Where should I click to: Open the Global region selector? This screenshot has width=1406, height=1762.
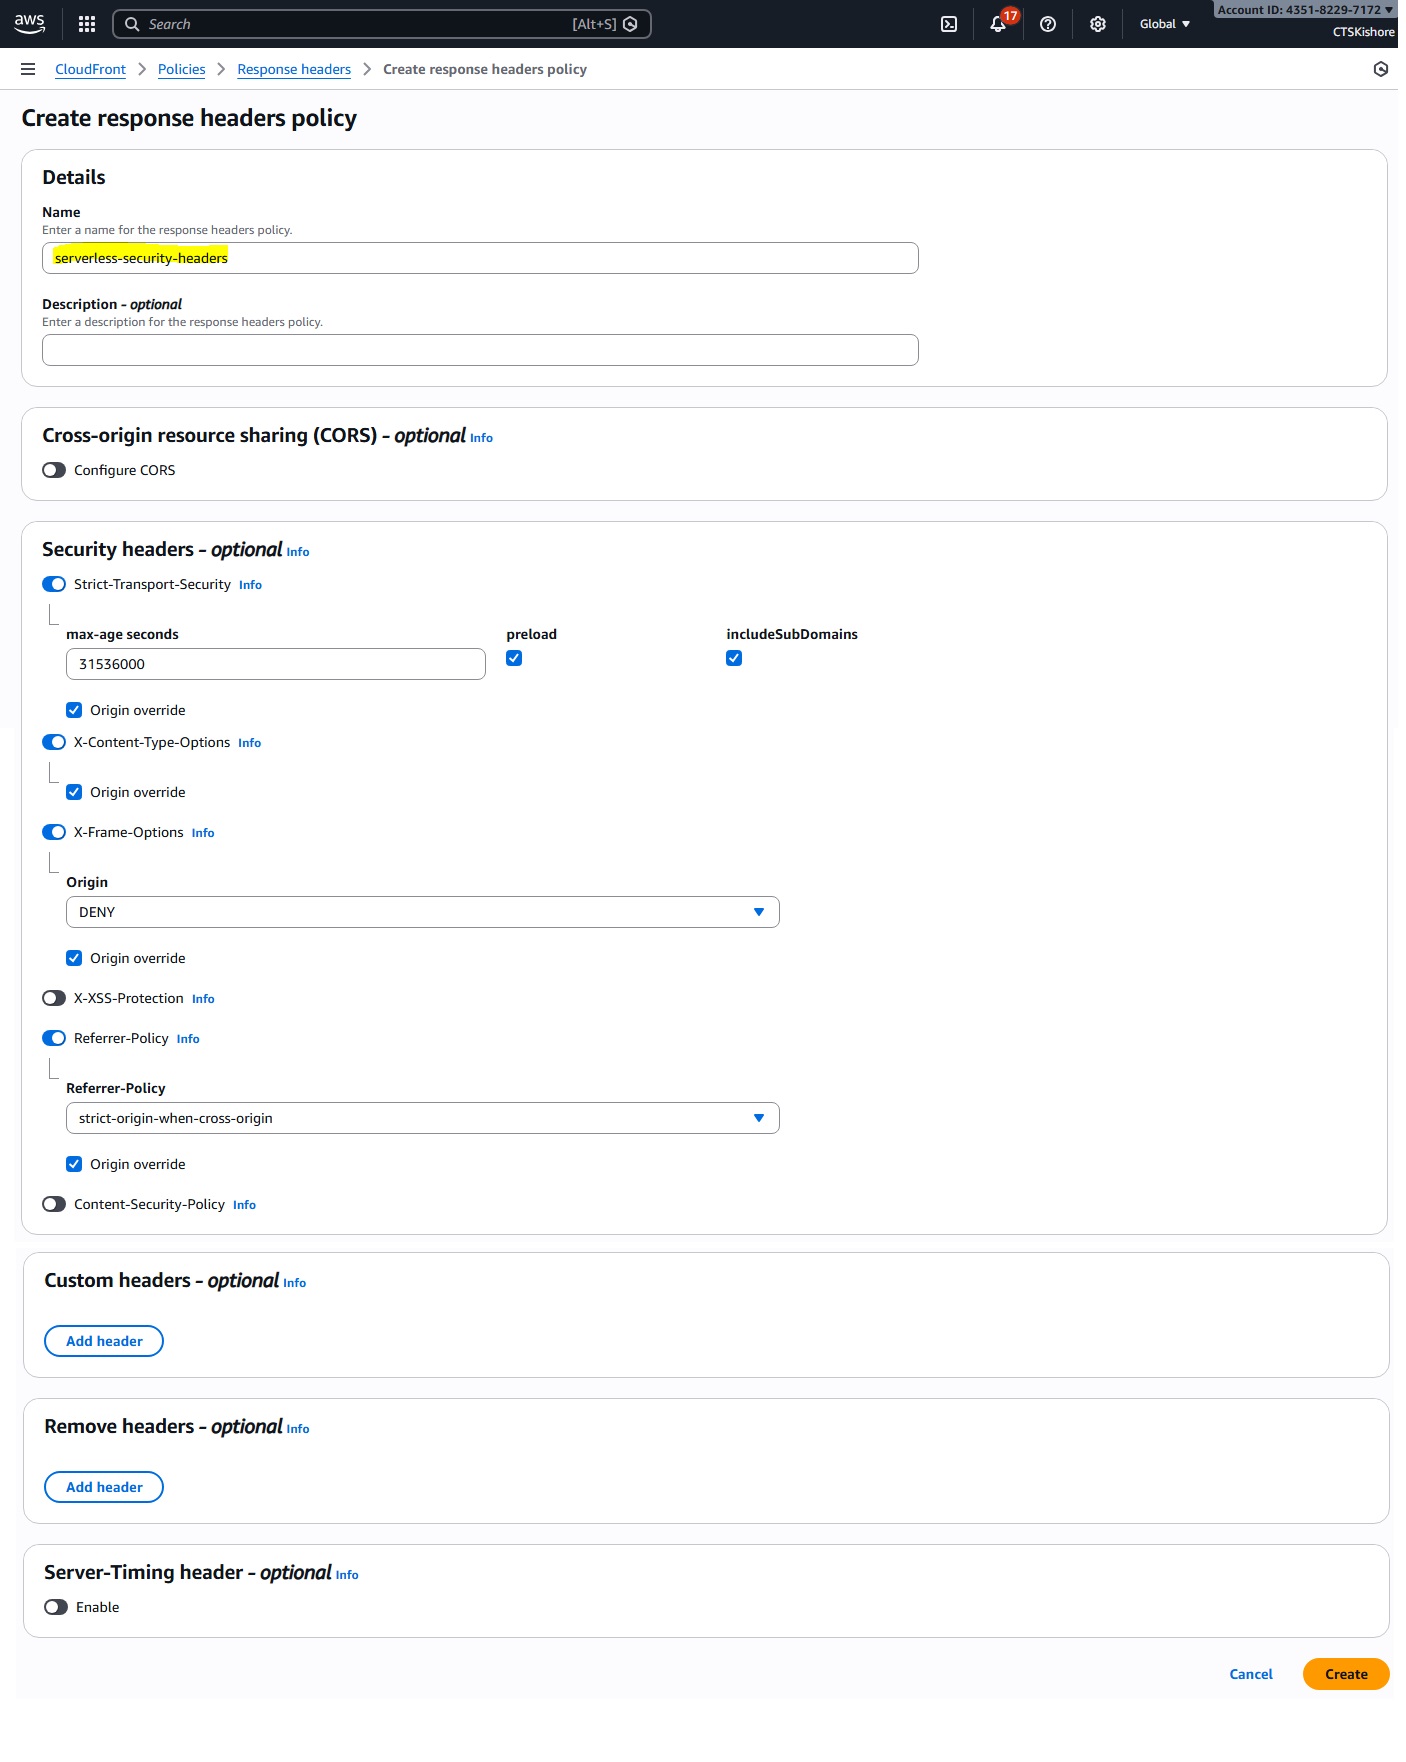click(1164, 24)
